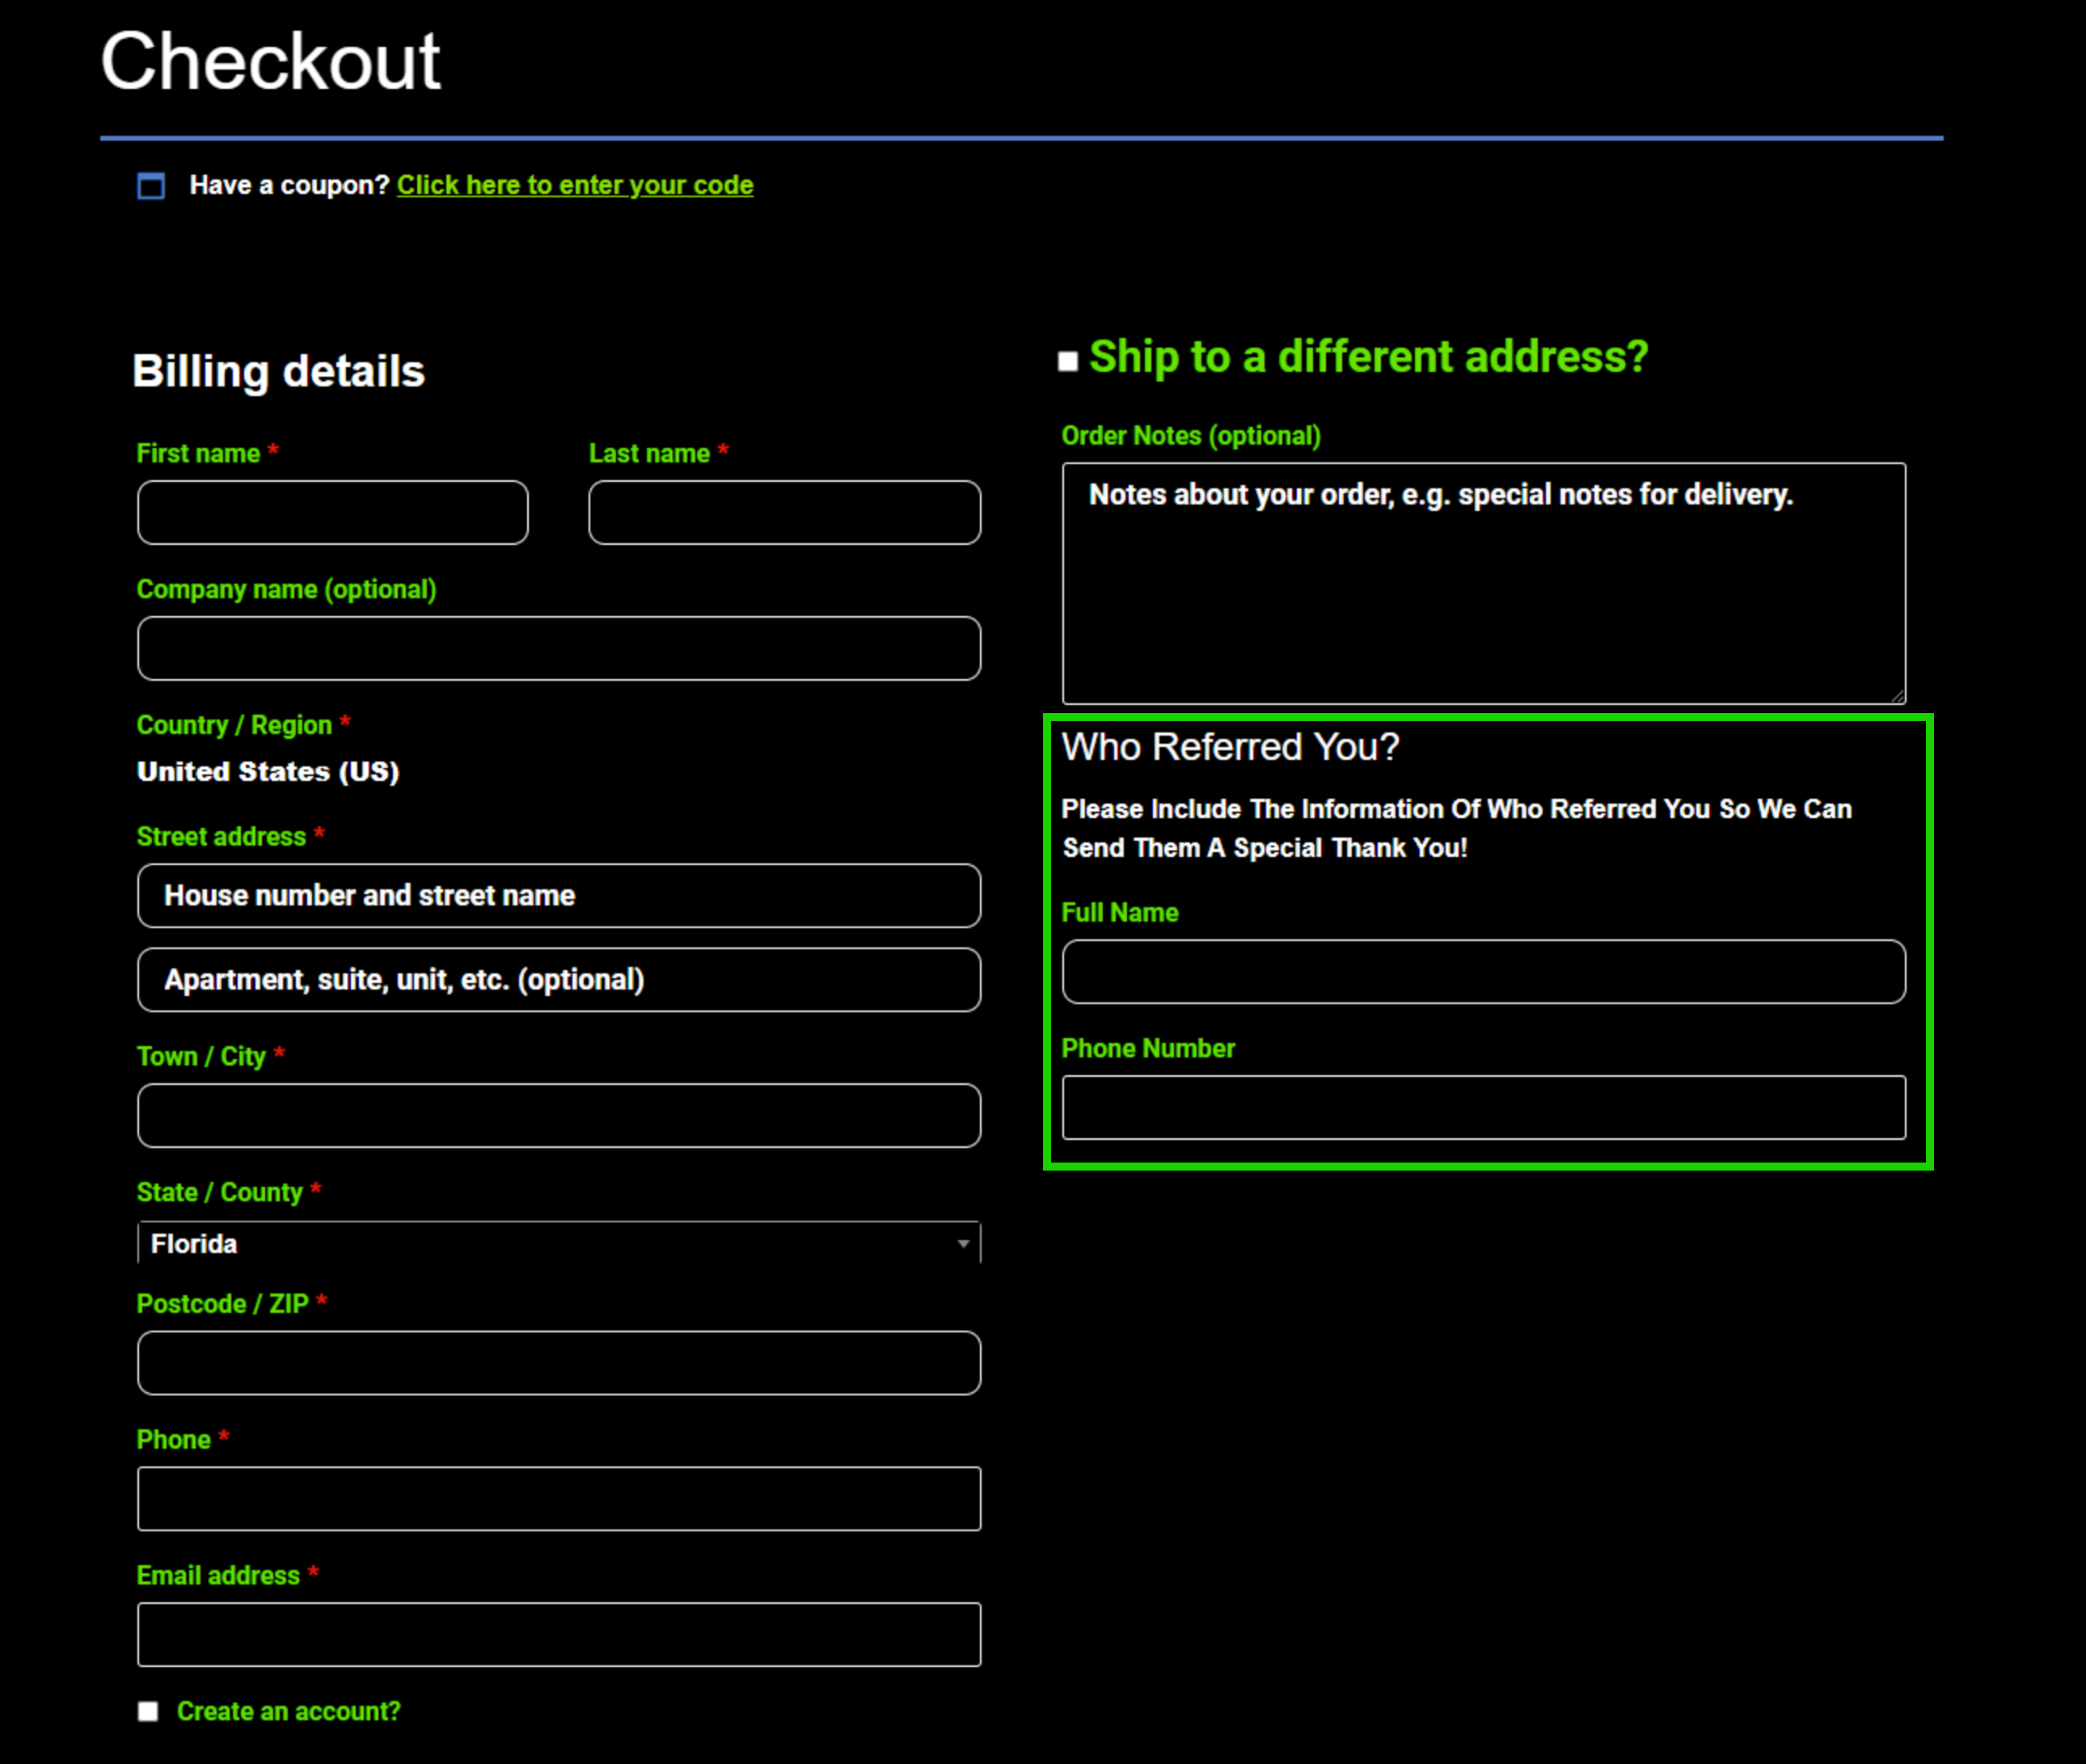Grab the Order Notes resize handle

tap(1898, 697)
